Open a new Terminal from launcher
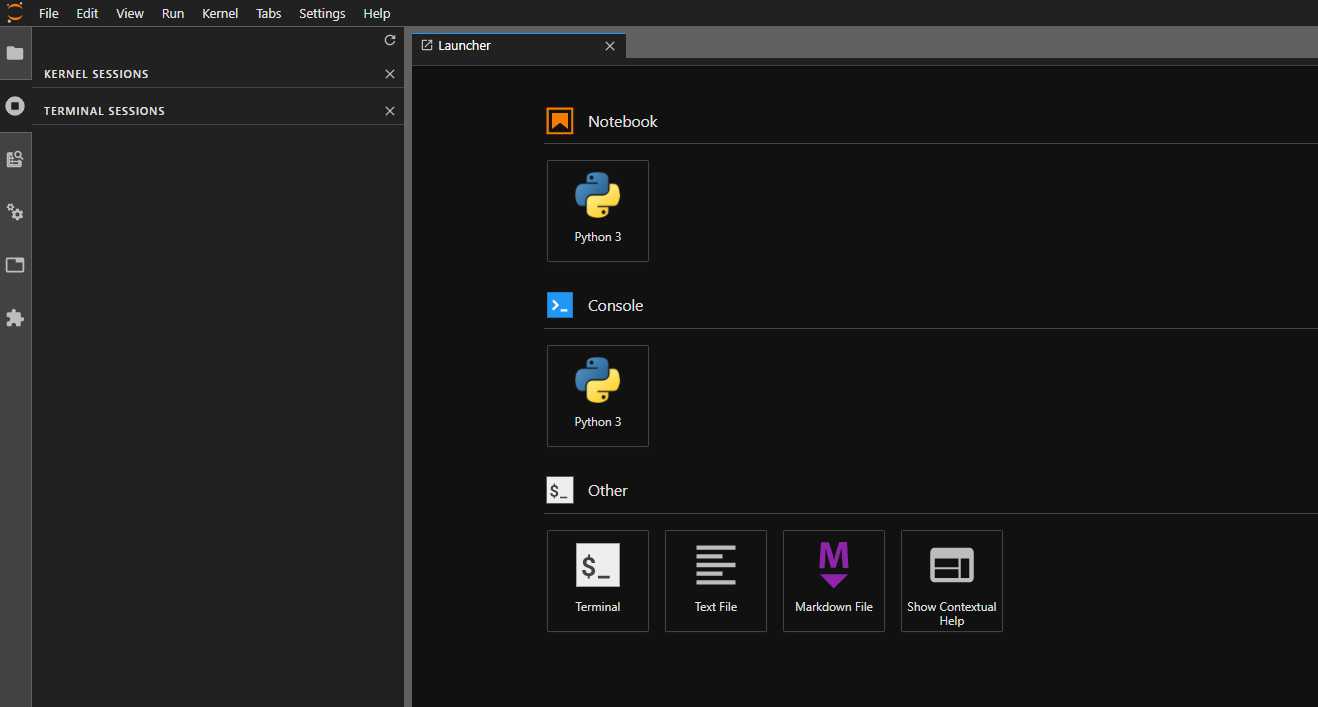This screenshot has height=707, width=1318. [598, 581]
